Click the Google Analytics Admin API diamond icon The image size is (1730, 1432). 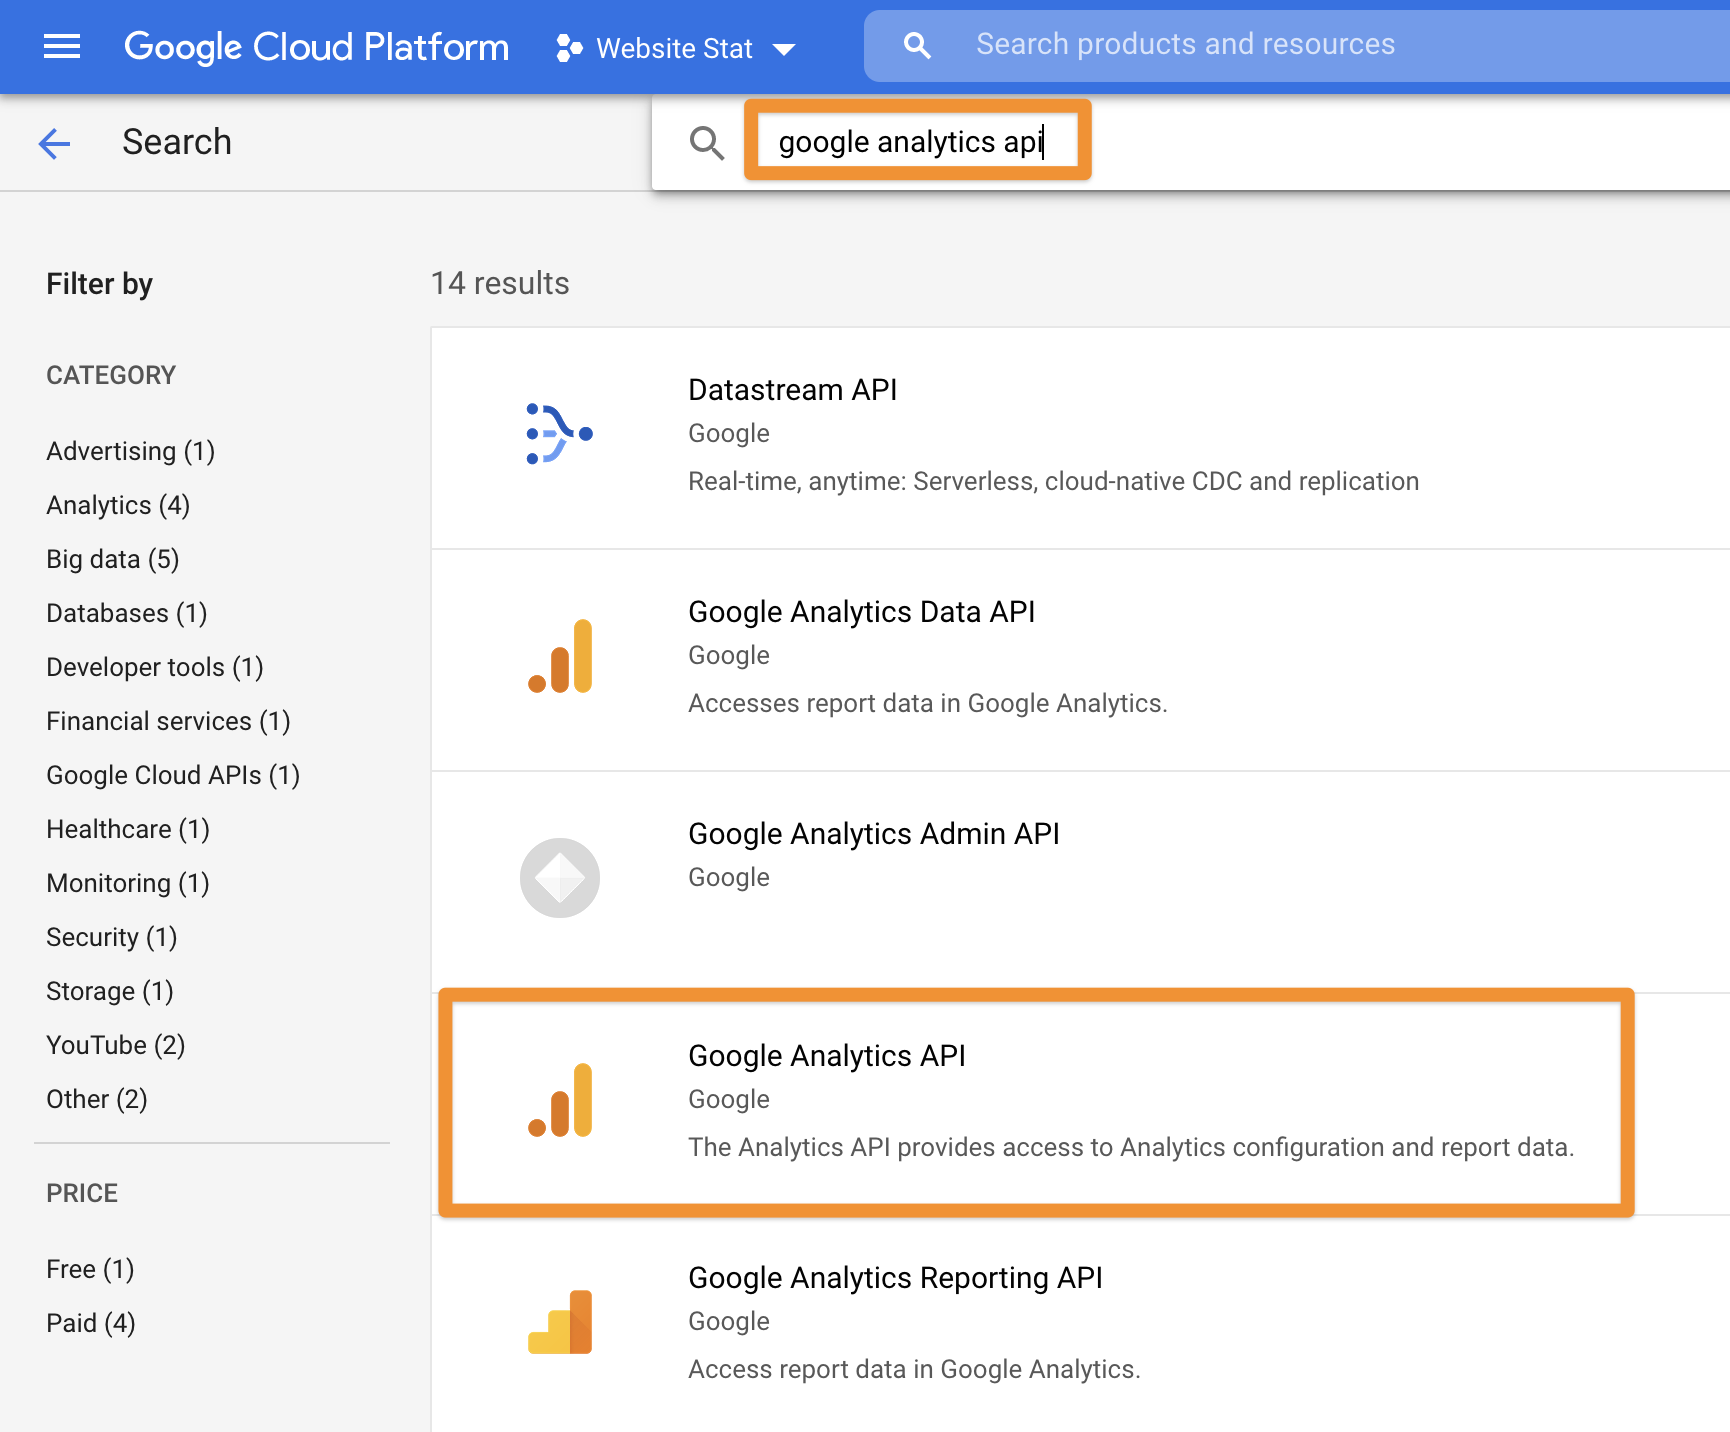[x=560, y=877]
